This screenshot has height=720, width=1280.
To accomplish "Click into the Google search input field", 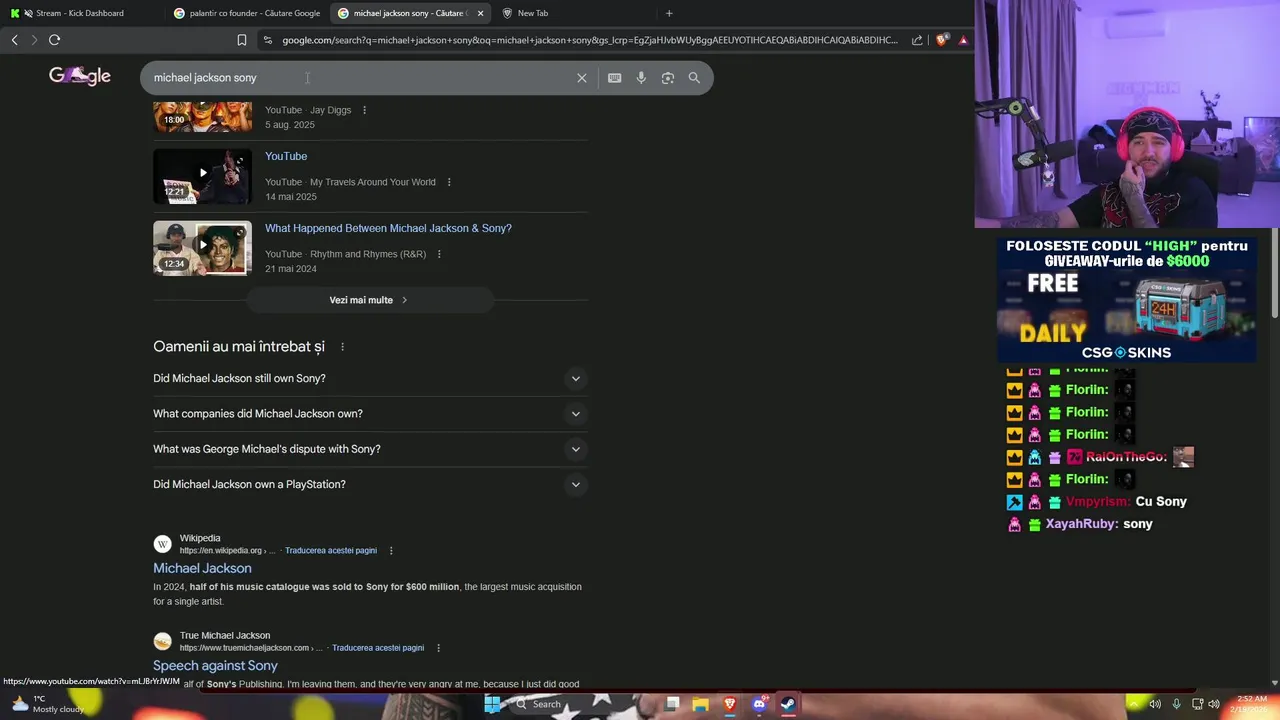I will [360, 78].
